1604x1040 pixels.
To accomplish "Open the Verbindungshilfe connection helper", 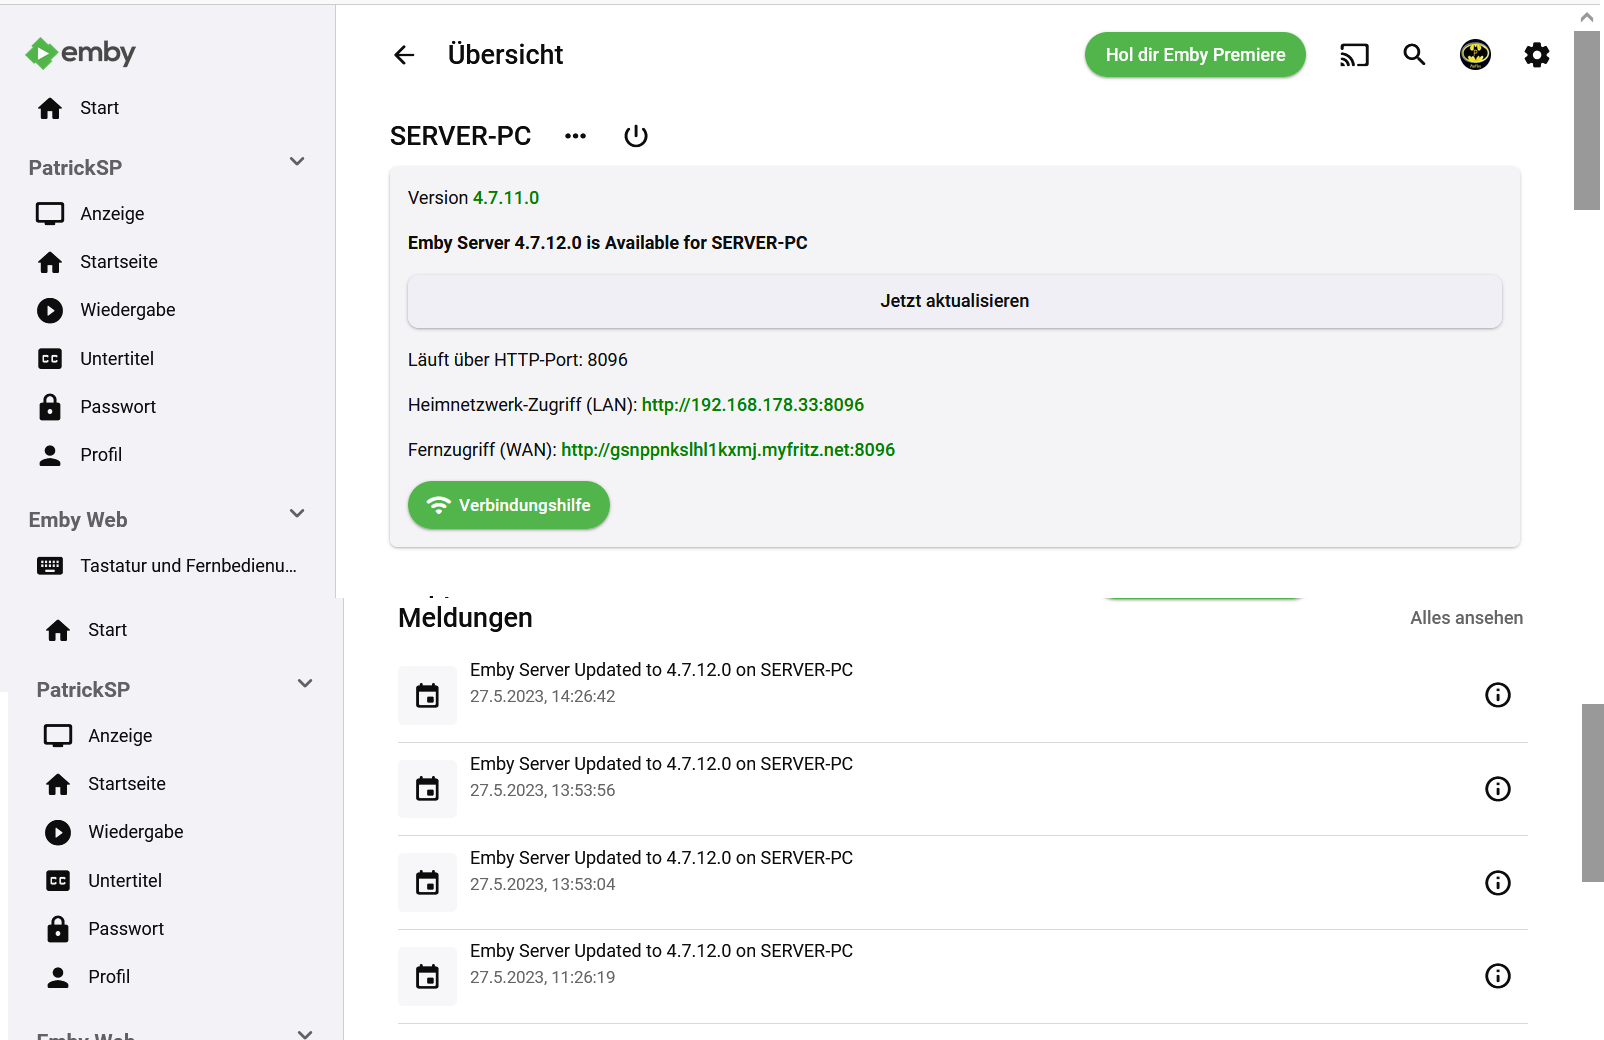I will click(509, 505).
